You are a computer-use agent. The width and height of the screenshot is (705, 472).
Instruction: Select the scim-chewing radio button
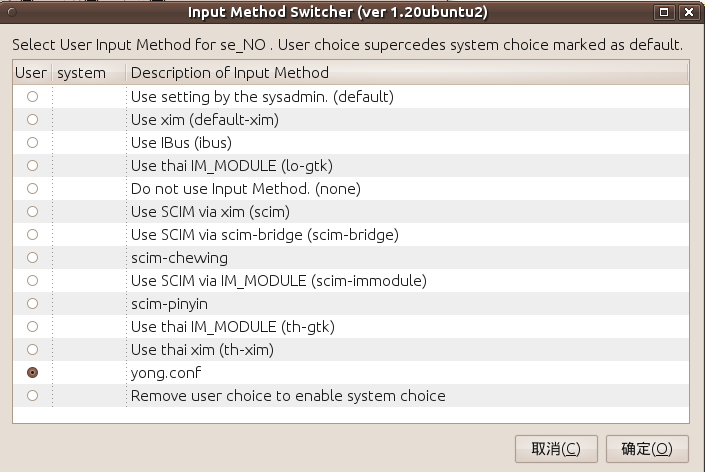pyautogui.click(x=32, y=258)
